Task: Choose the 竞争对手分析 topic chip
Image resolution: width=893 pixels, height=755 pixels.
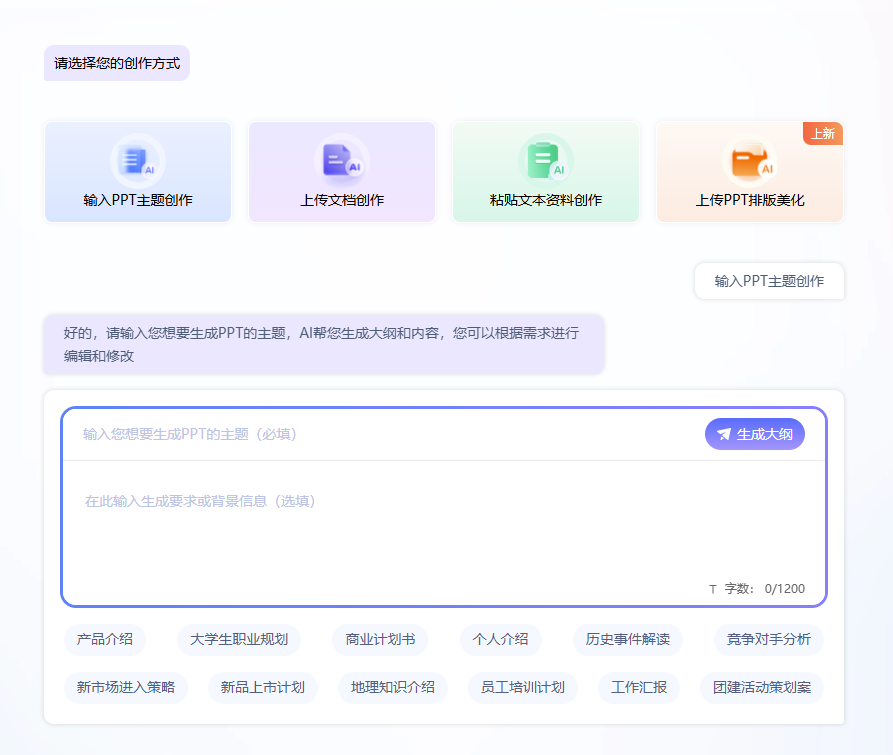Action: coord(768,639)
